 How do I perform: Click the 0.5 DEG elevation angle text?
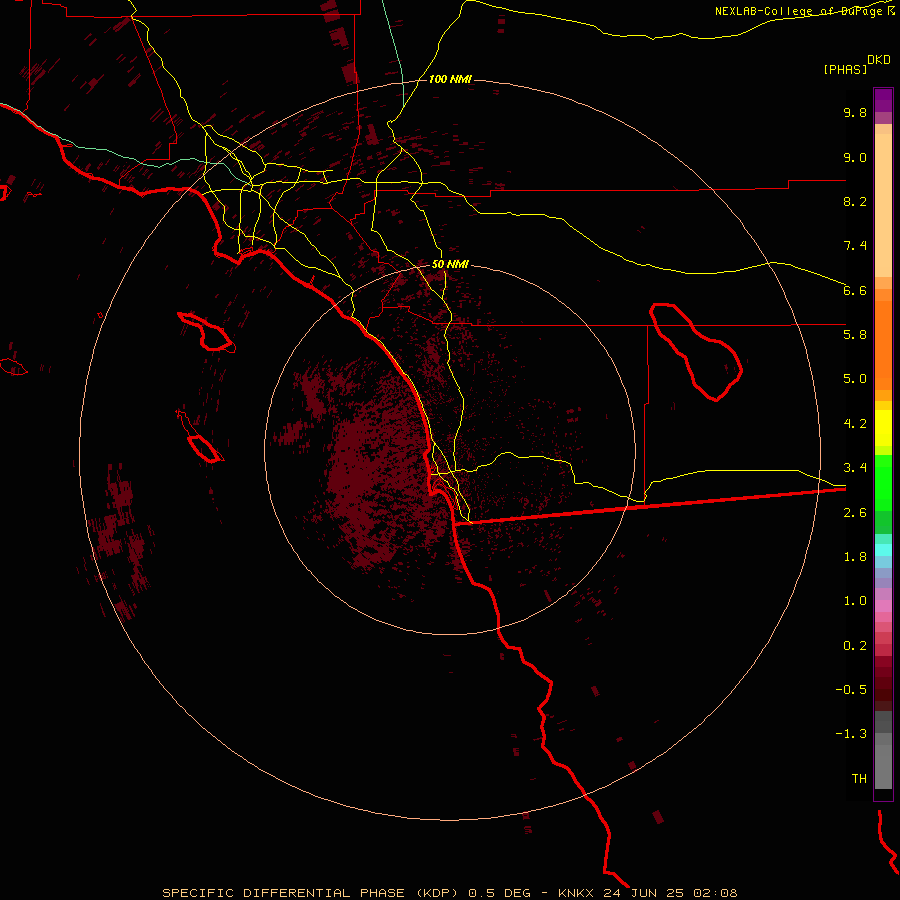499,893
